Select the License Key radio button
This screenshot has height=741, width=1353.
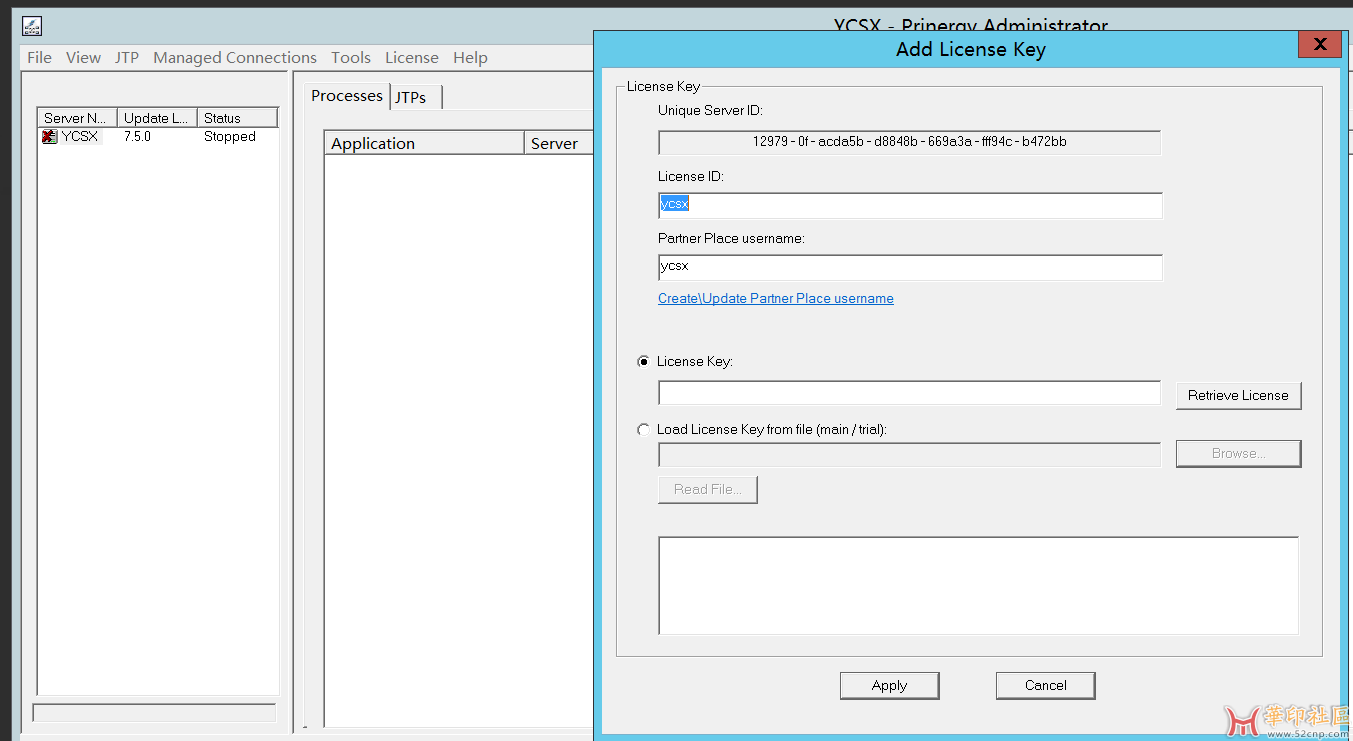pyautogui.click(x=643, y=362)
